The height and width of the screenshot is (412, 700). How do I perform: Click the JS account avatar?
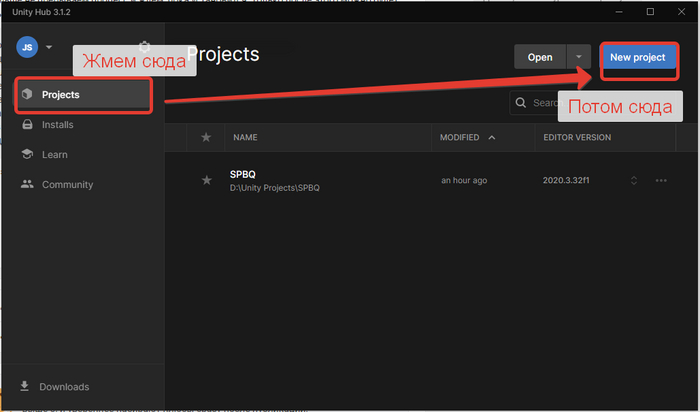pos(27,47)
